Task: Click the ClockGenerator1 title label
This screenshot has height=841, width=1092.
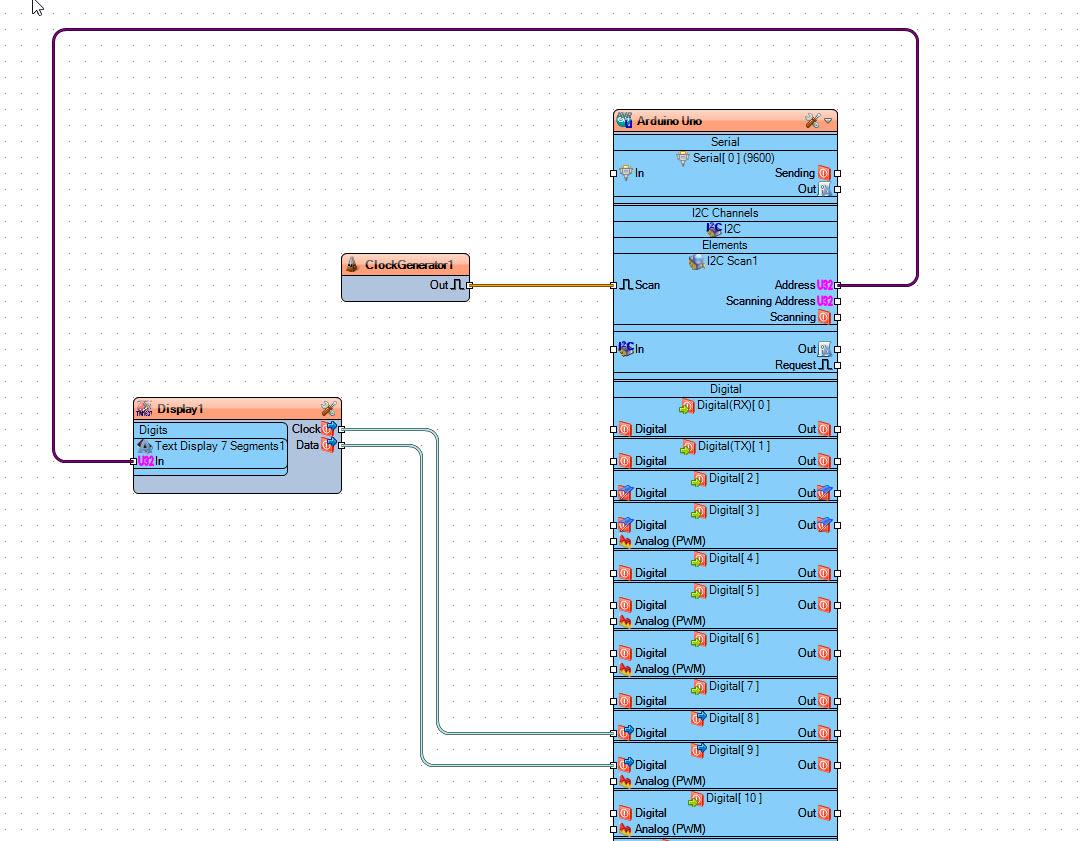Action: (x=409, y=265)
